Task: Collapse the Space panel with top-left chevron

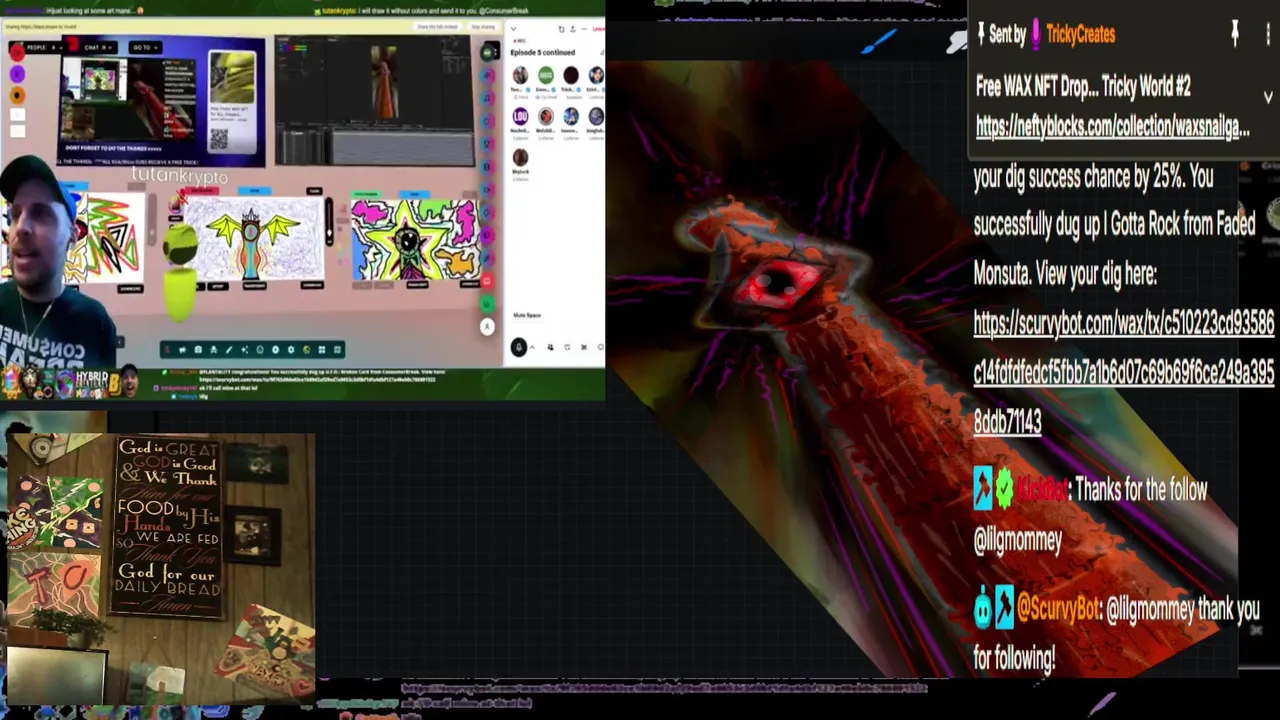Action: (x=513, y=28)
